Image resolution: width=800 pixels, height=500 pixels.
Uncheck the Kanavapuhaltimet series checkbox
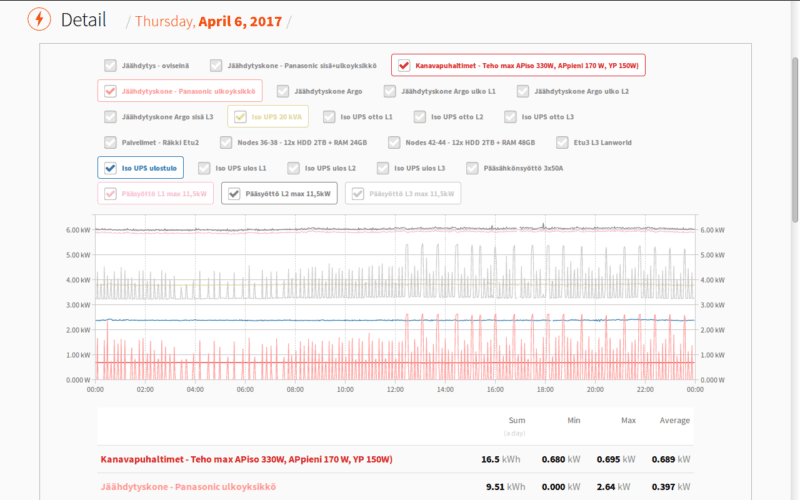404,66
